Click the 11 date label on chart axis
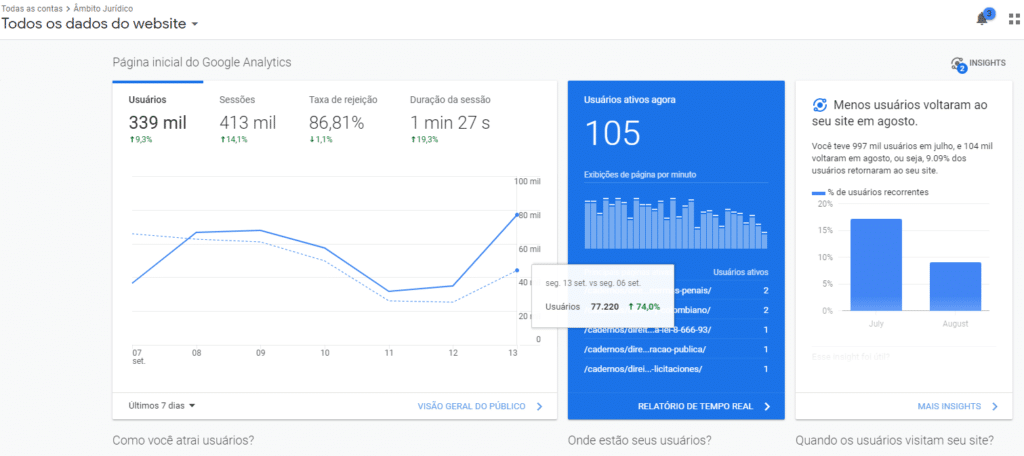This screenshot has width=1024, height=456. pyautogui.click(x=389, y=353)
